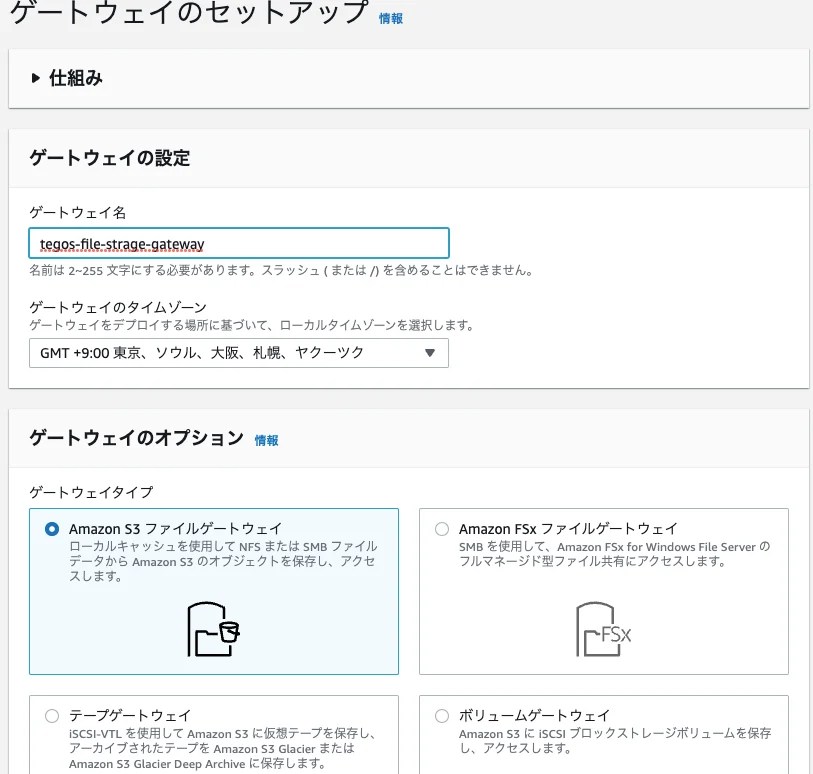Select the Amazon FSx ファイルゲートウェイ radio button
This screenshot has width=813, height=774.
[441, 528]
